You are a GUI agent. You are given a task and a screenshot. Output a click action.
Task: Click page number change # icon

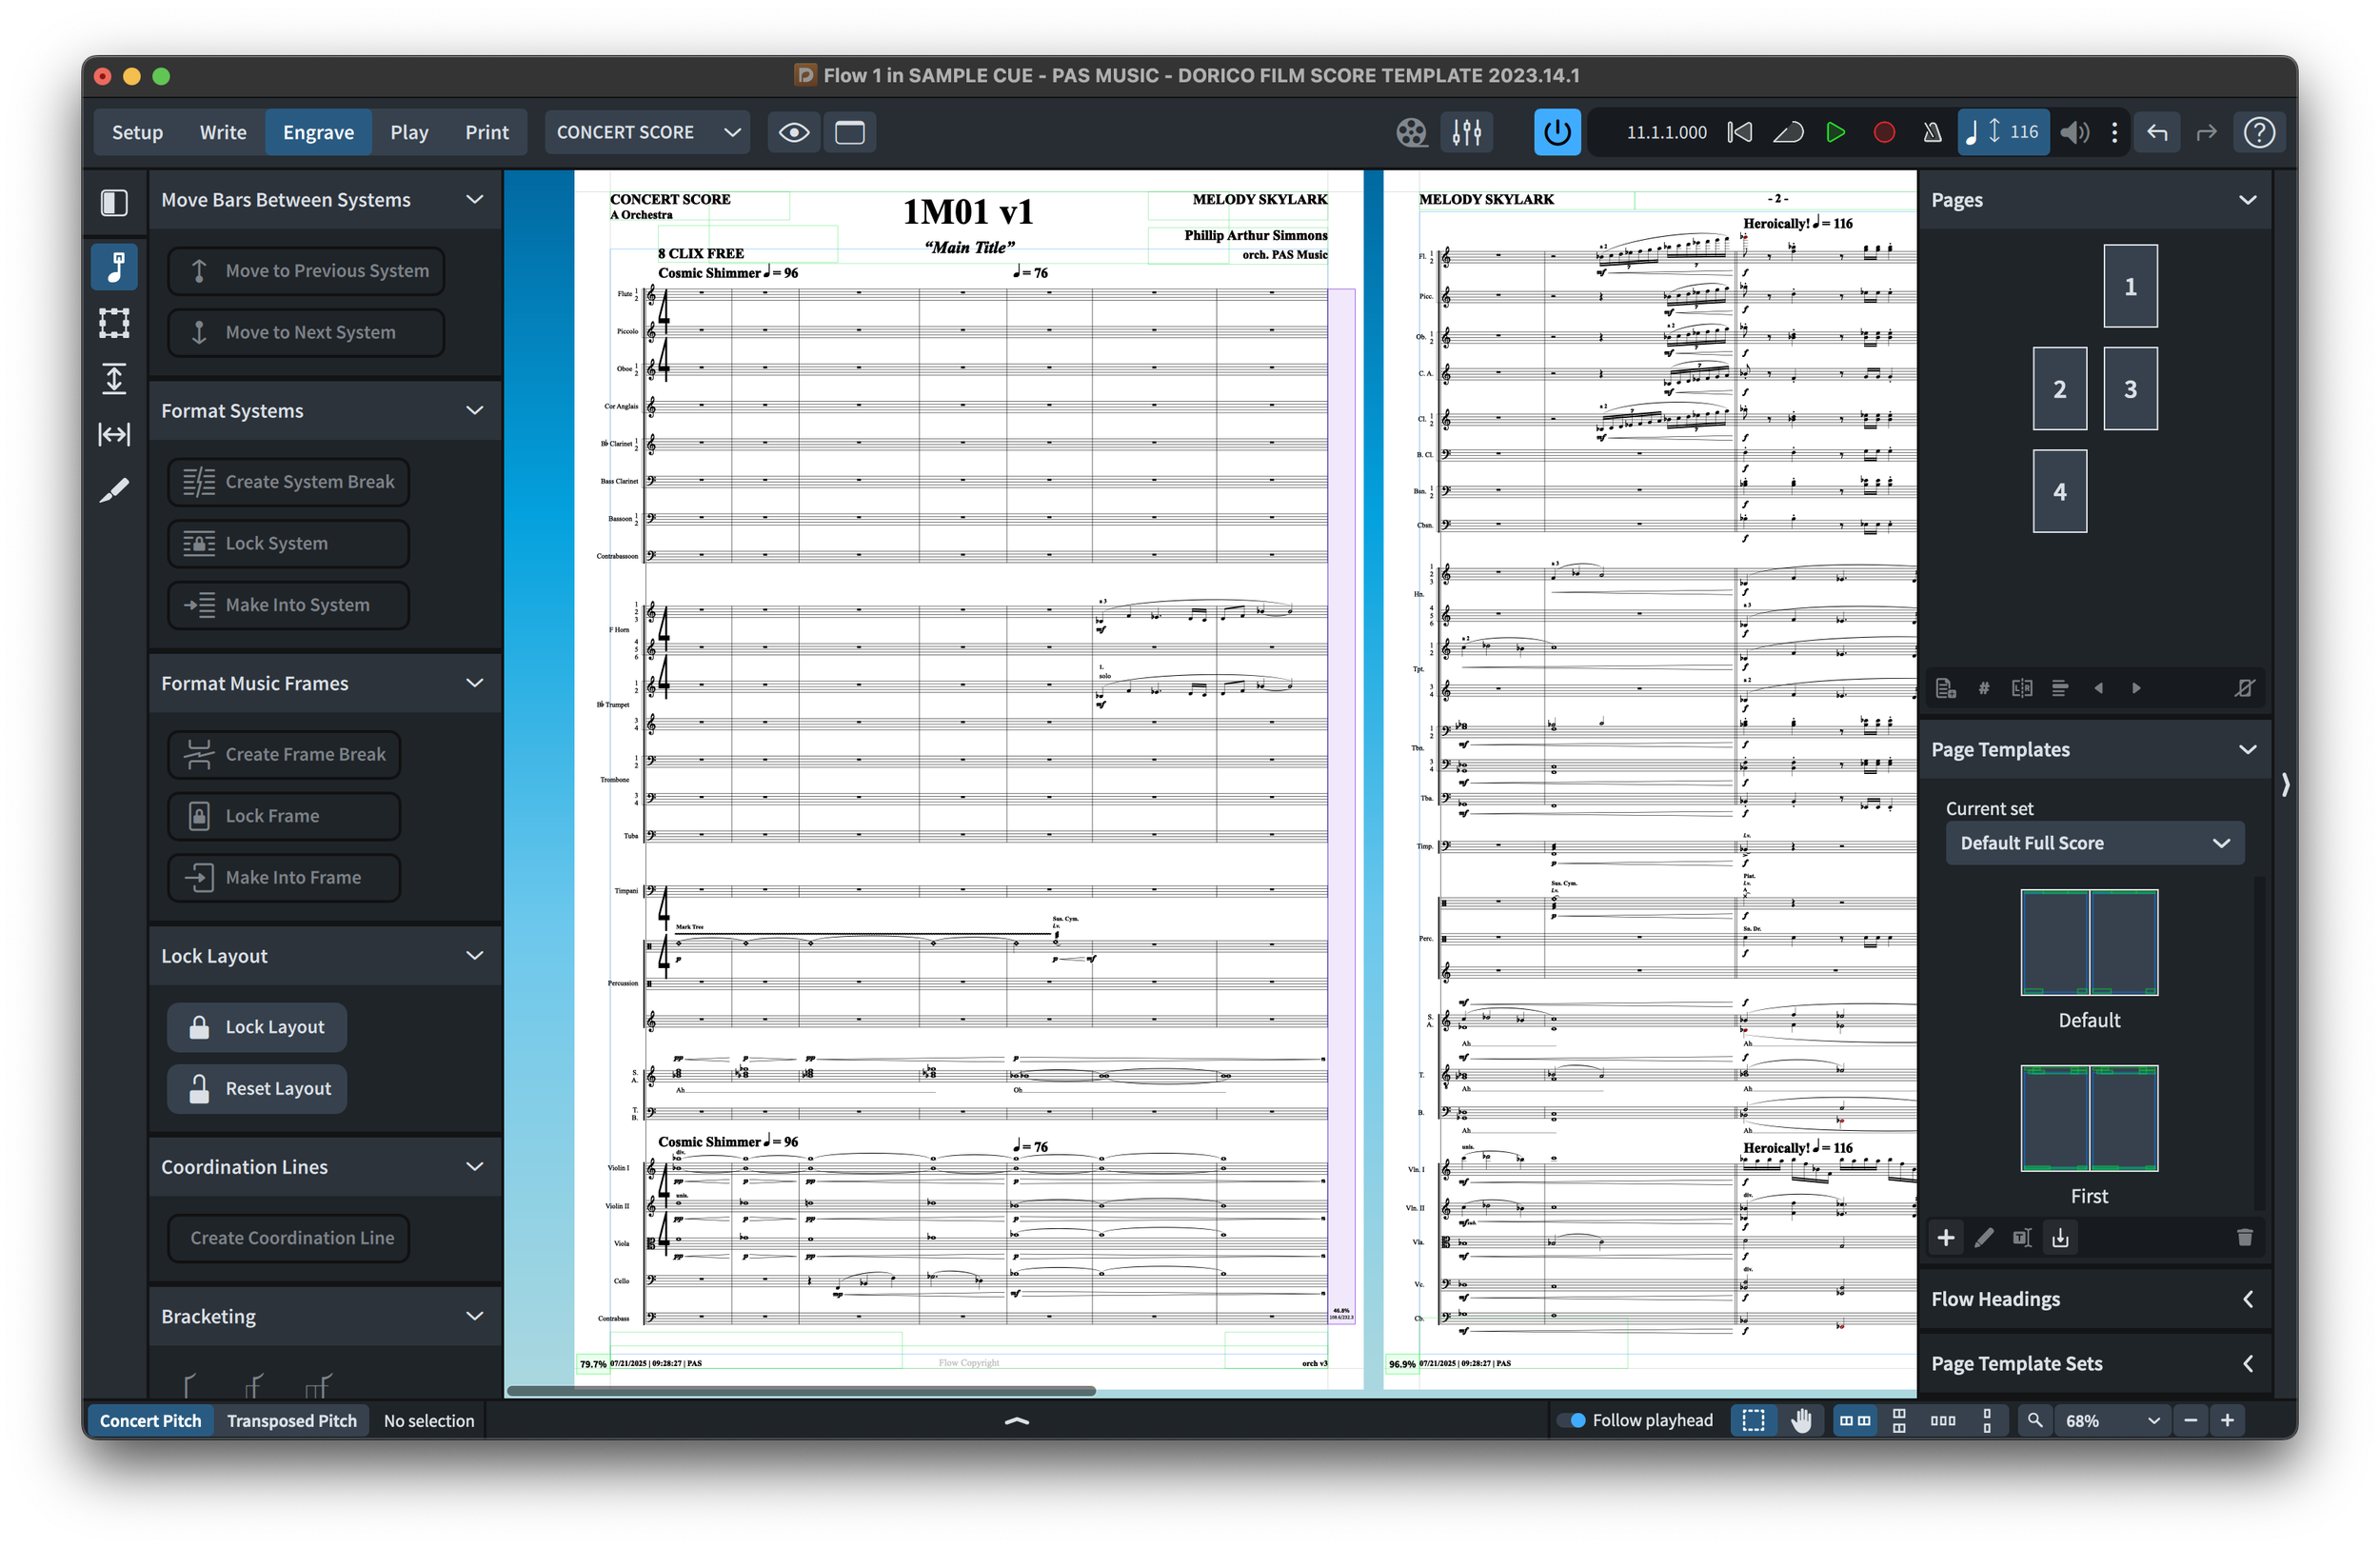(1984, 688)
